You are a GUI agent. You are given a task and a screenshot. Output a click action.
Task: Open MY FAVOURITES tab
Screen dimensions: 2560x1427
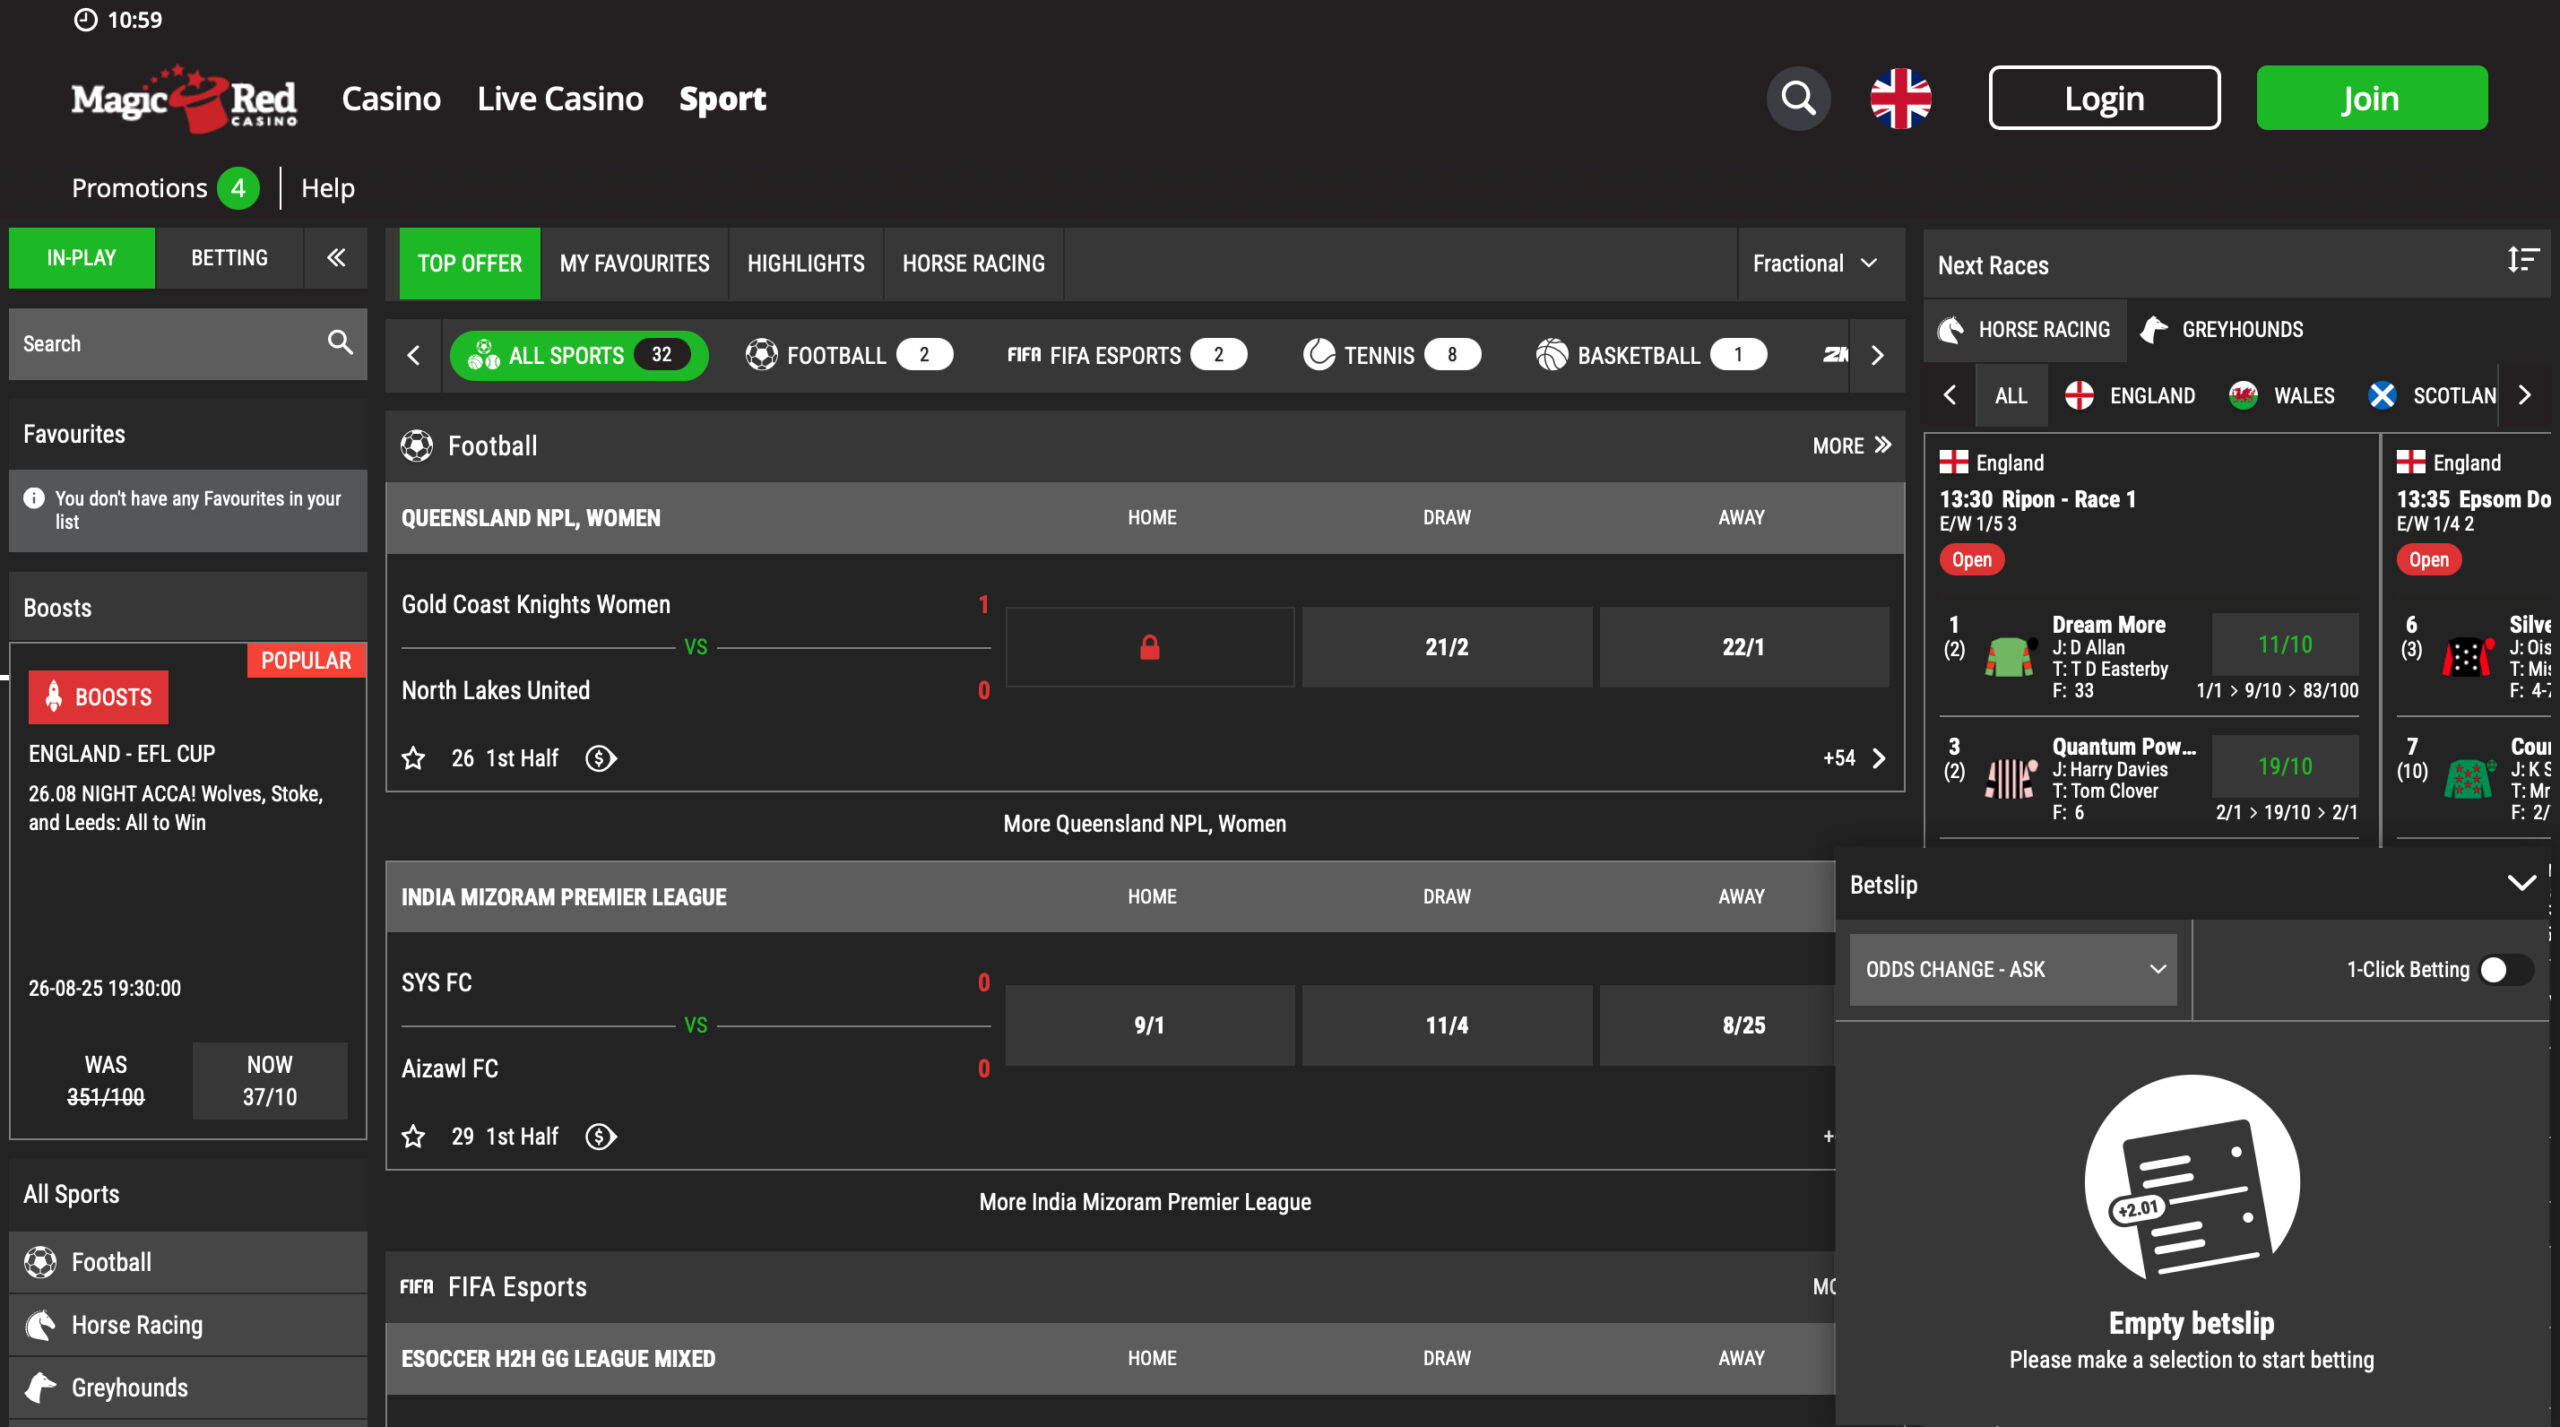634,263
